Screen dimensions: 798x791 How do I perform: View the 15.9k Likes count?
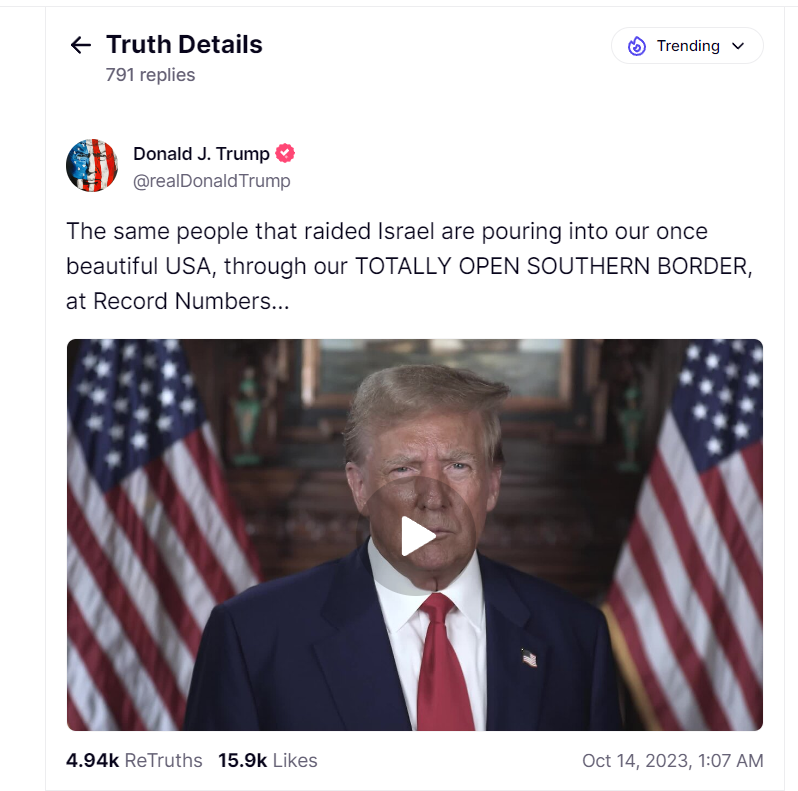[268, 760]
